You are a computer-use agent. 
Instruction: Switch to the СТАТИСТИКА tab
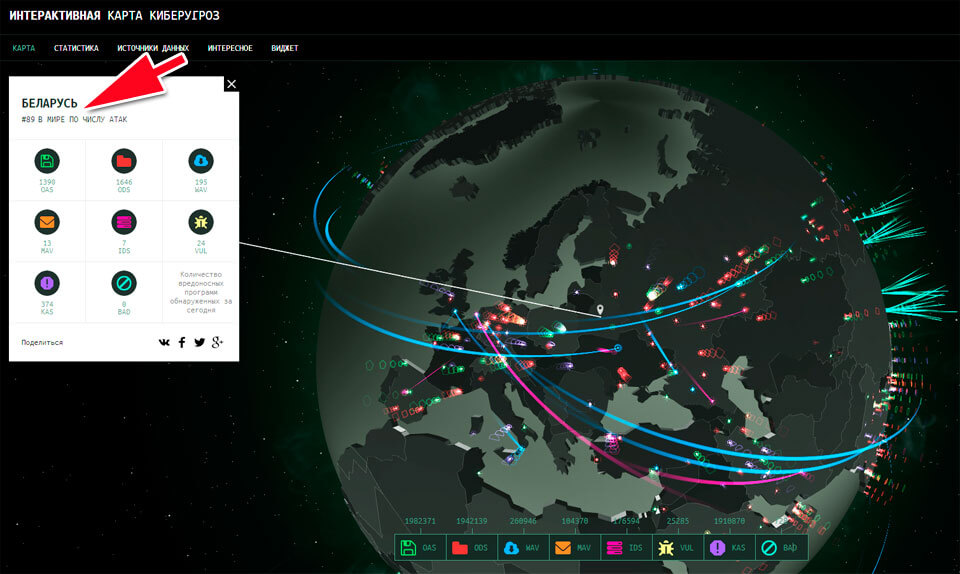[76, 48]
